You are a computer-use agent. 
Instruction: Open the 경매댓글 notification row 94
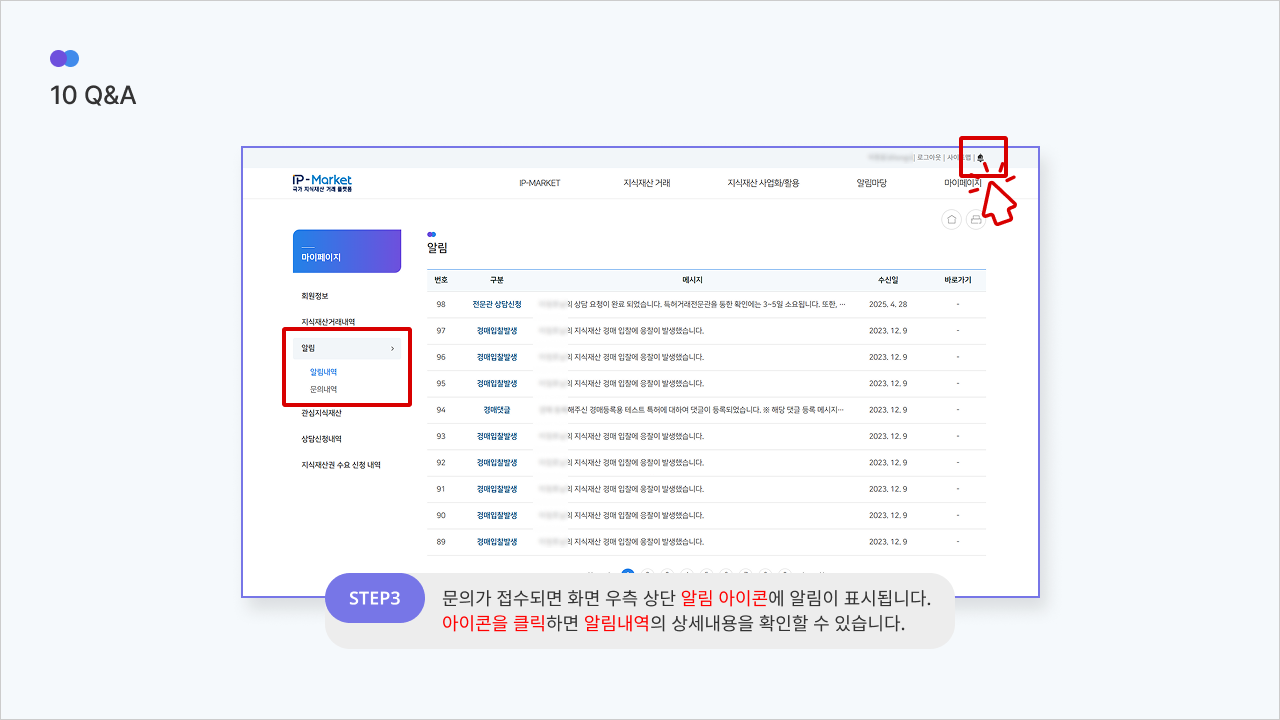pos(497,410)
